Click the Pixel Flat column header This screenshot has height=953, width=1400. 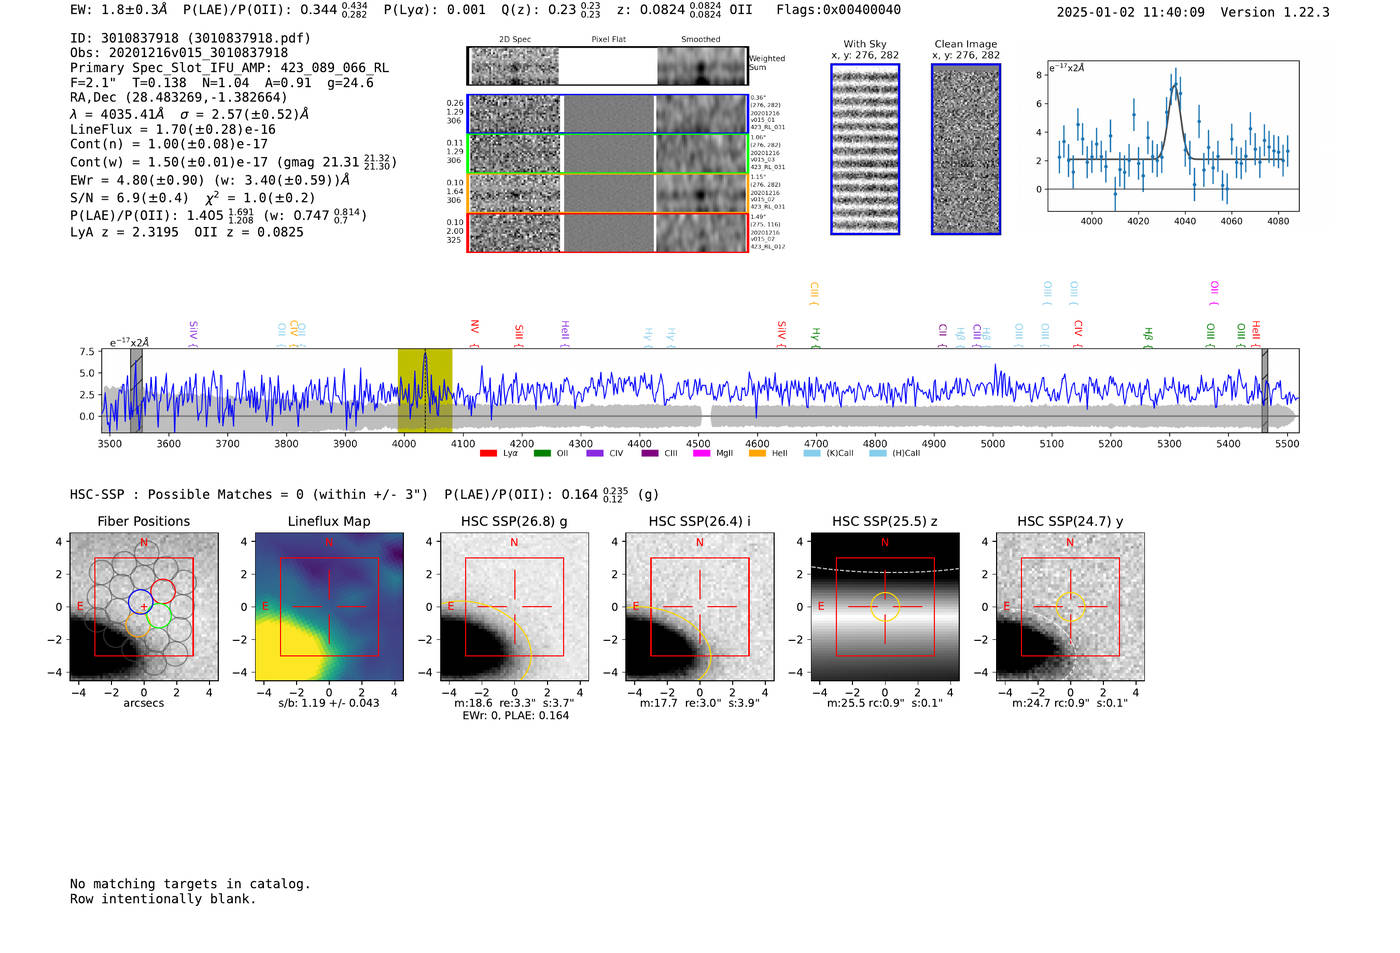click(608, 40)
